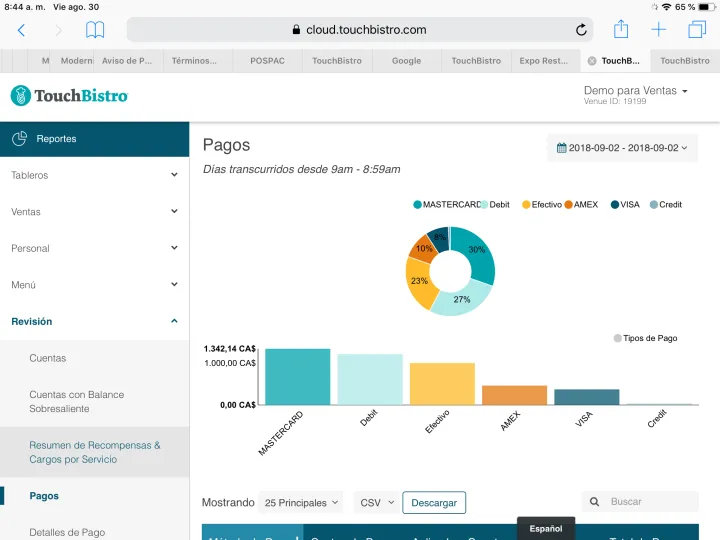Toggle Efectivo legend item in chart
Viewport: 720px width, 540px height.
[540, 205]
